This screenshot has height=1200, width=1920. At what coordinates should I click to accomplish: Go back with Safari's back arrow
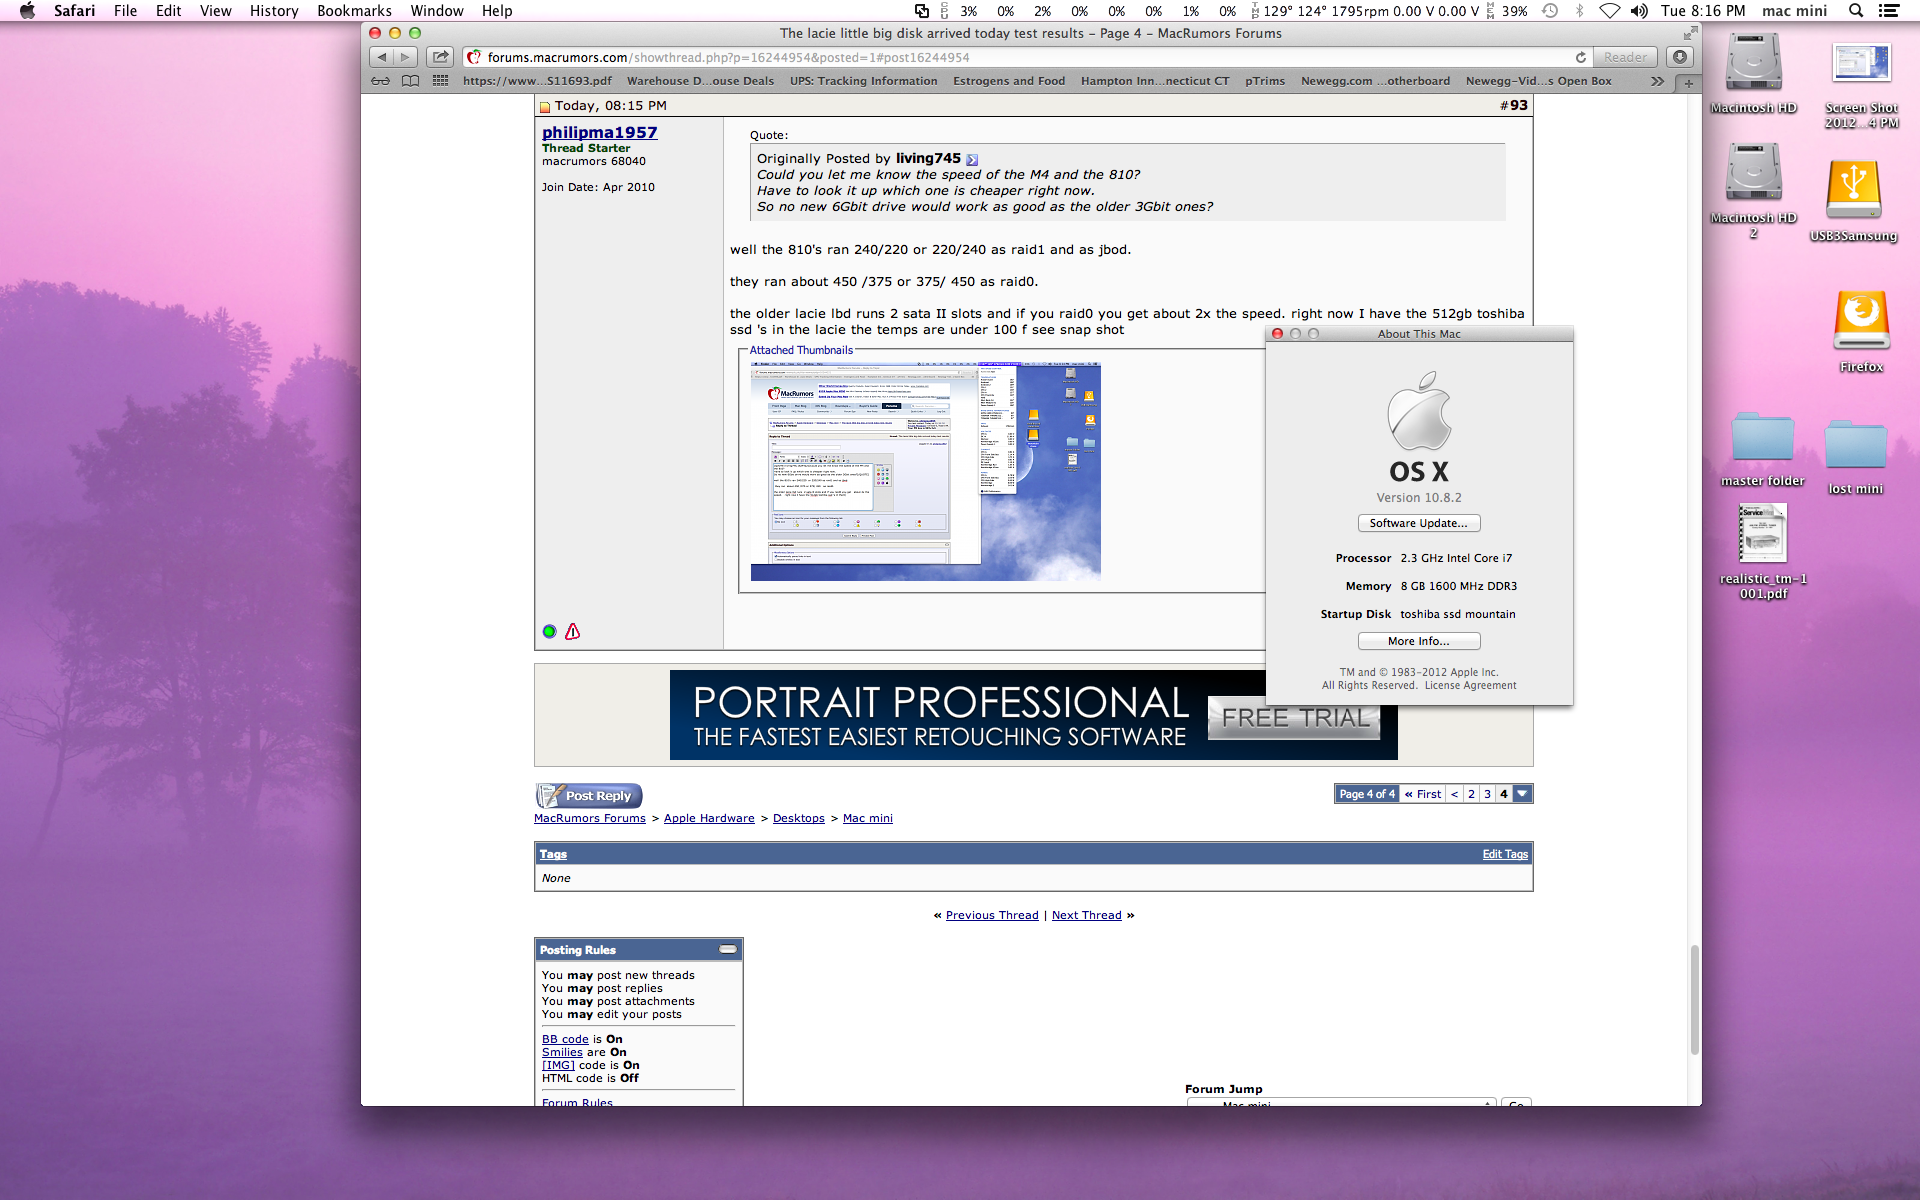[x=381, y=57]
